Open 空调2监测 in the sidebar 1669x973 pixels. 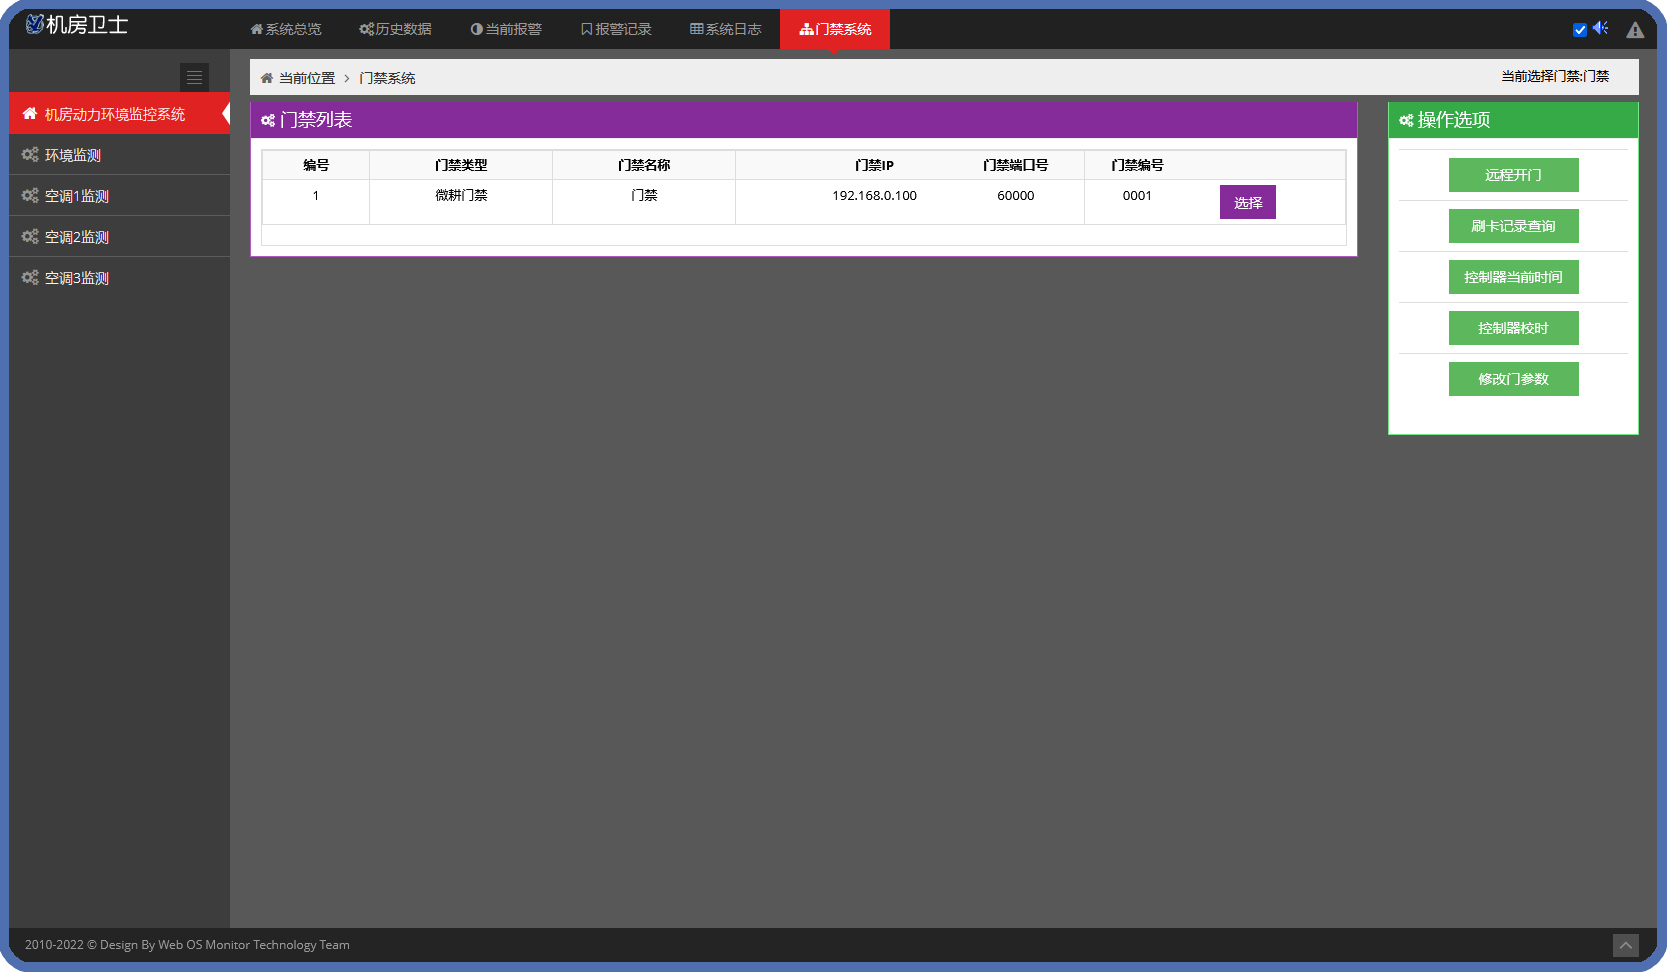(120, 237)
